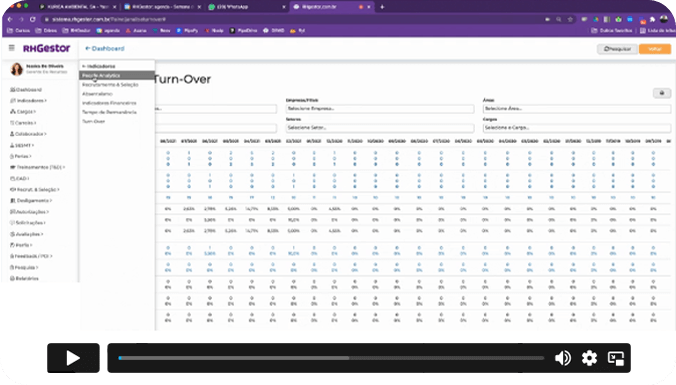The image size is (676, 385).
Task: Click the print icon button
Action: coord(662,93)
